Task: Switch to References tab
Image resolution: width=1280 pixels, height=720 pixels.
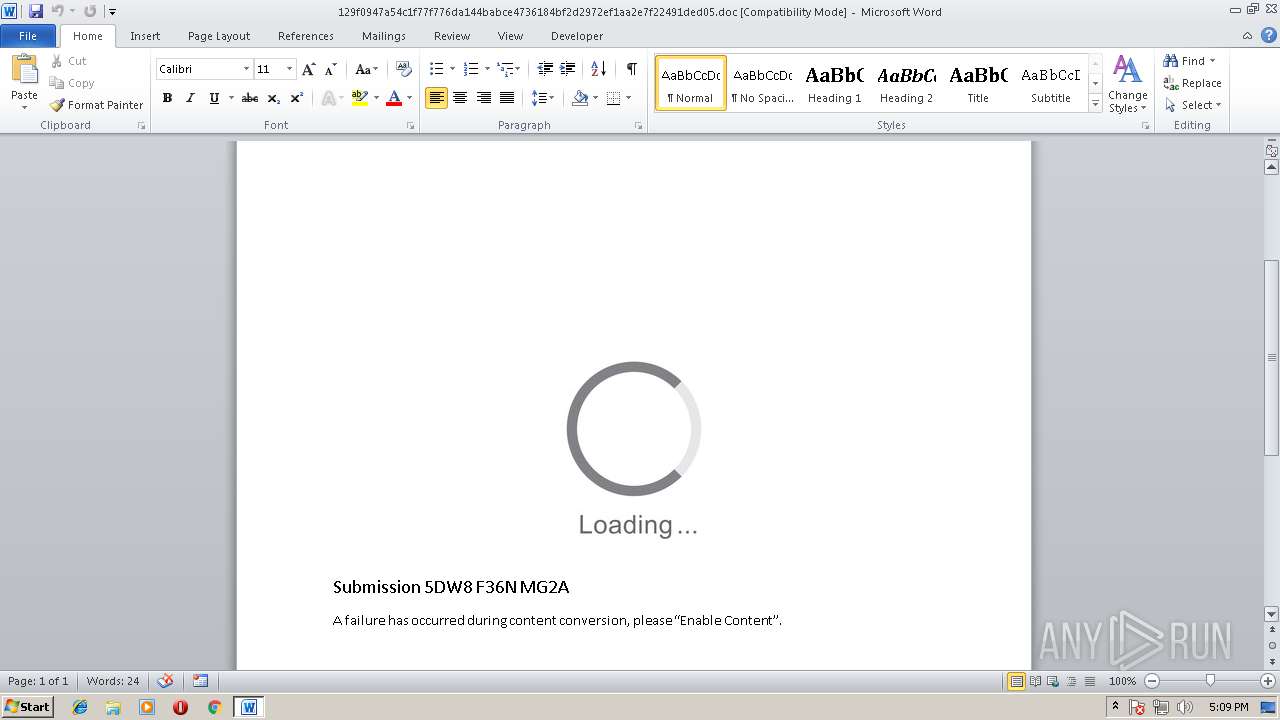Action: click(x=306, y=36)
